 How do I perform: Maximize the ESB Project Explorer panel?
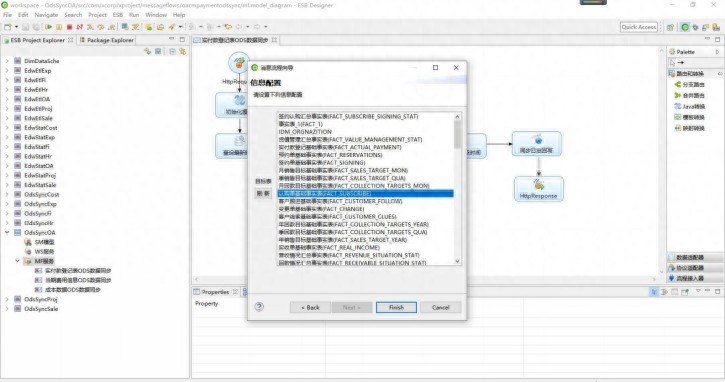pos(182,40)
